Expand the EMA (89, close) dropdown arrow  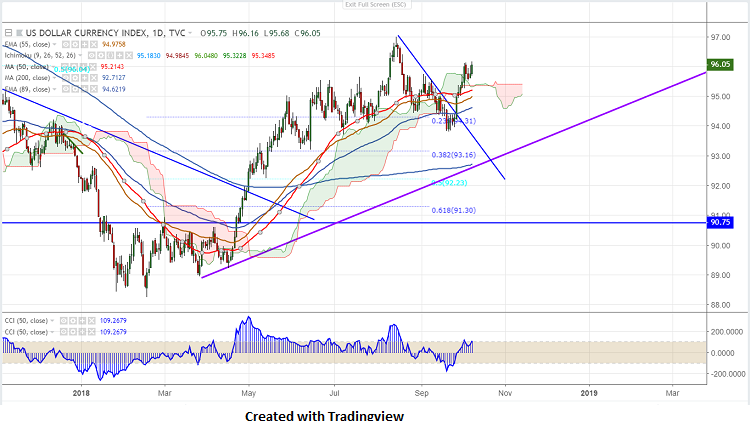tap(55, 89)
